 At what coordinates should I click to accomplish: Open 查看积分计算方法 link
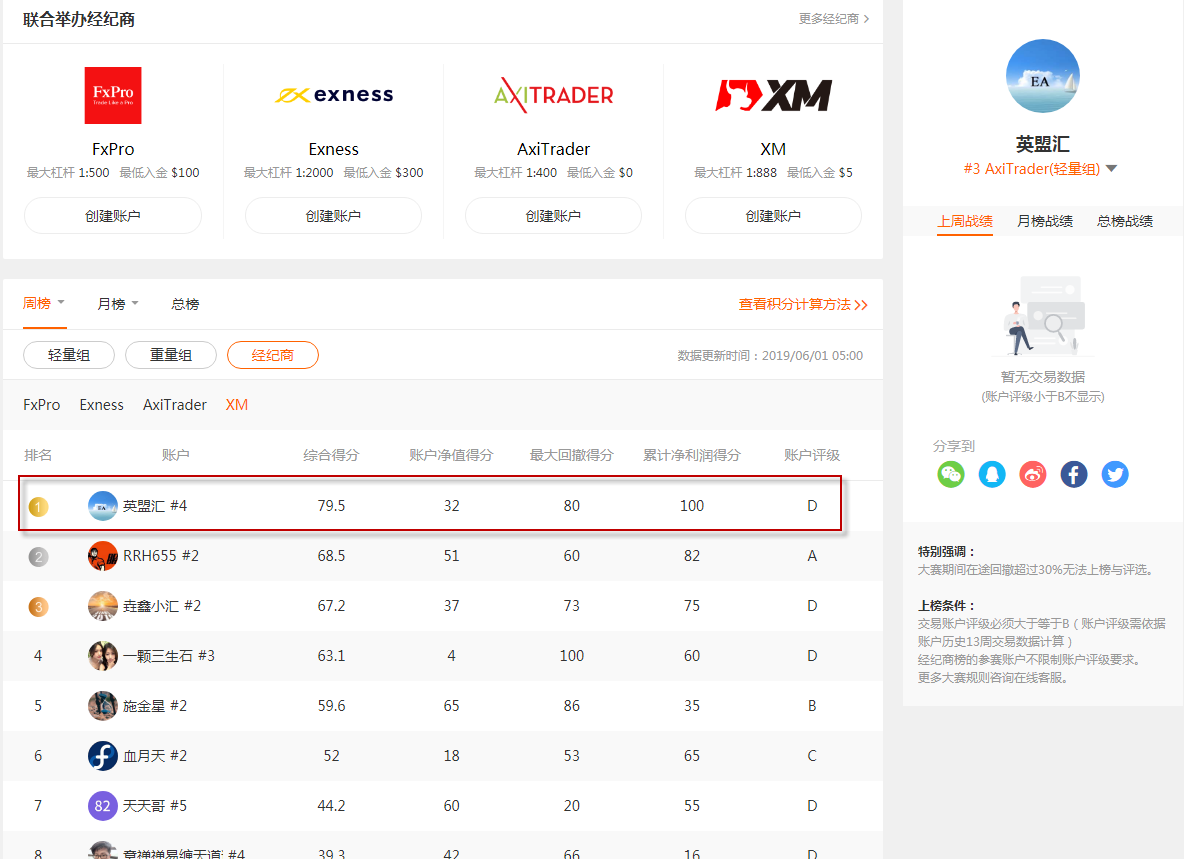pos(803,304)
